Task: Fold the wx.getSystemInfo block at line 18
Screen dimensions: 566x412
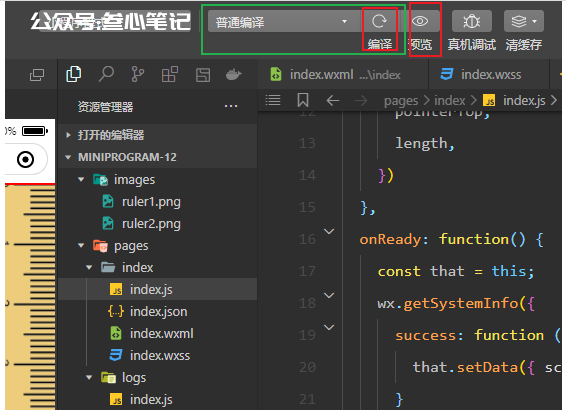Action: [329, 295]
